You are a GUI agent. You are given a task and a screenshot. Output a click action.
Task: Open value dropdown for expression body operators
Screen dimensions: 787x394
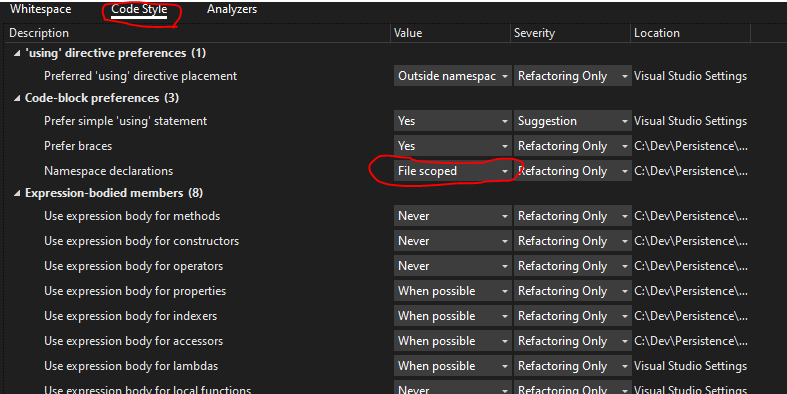point(453,266)
